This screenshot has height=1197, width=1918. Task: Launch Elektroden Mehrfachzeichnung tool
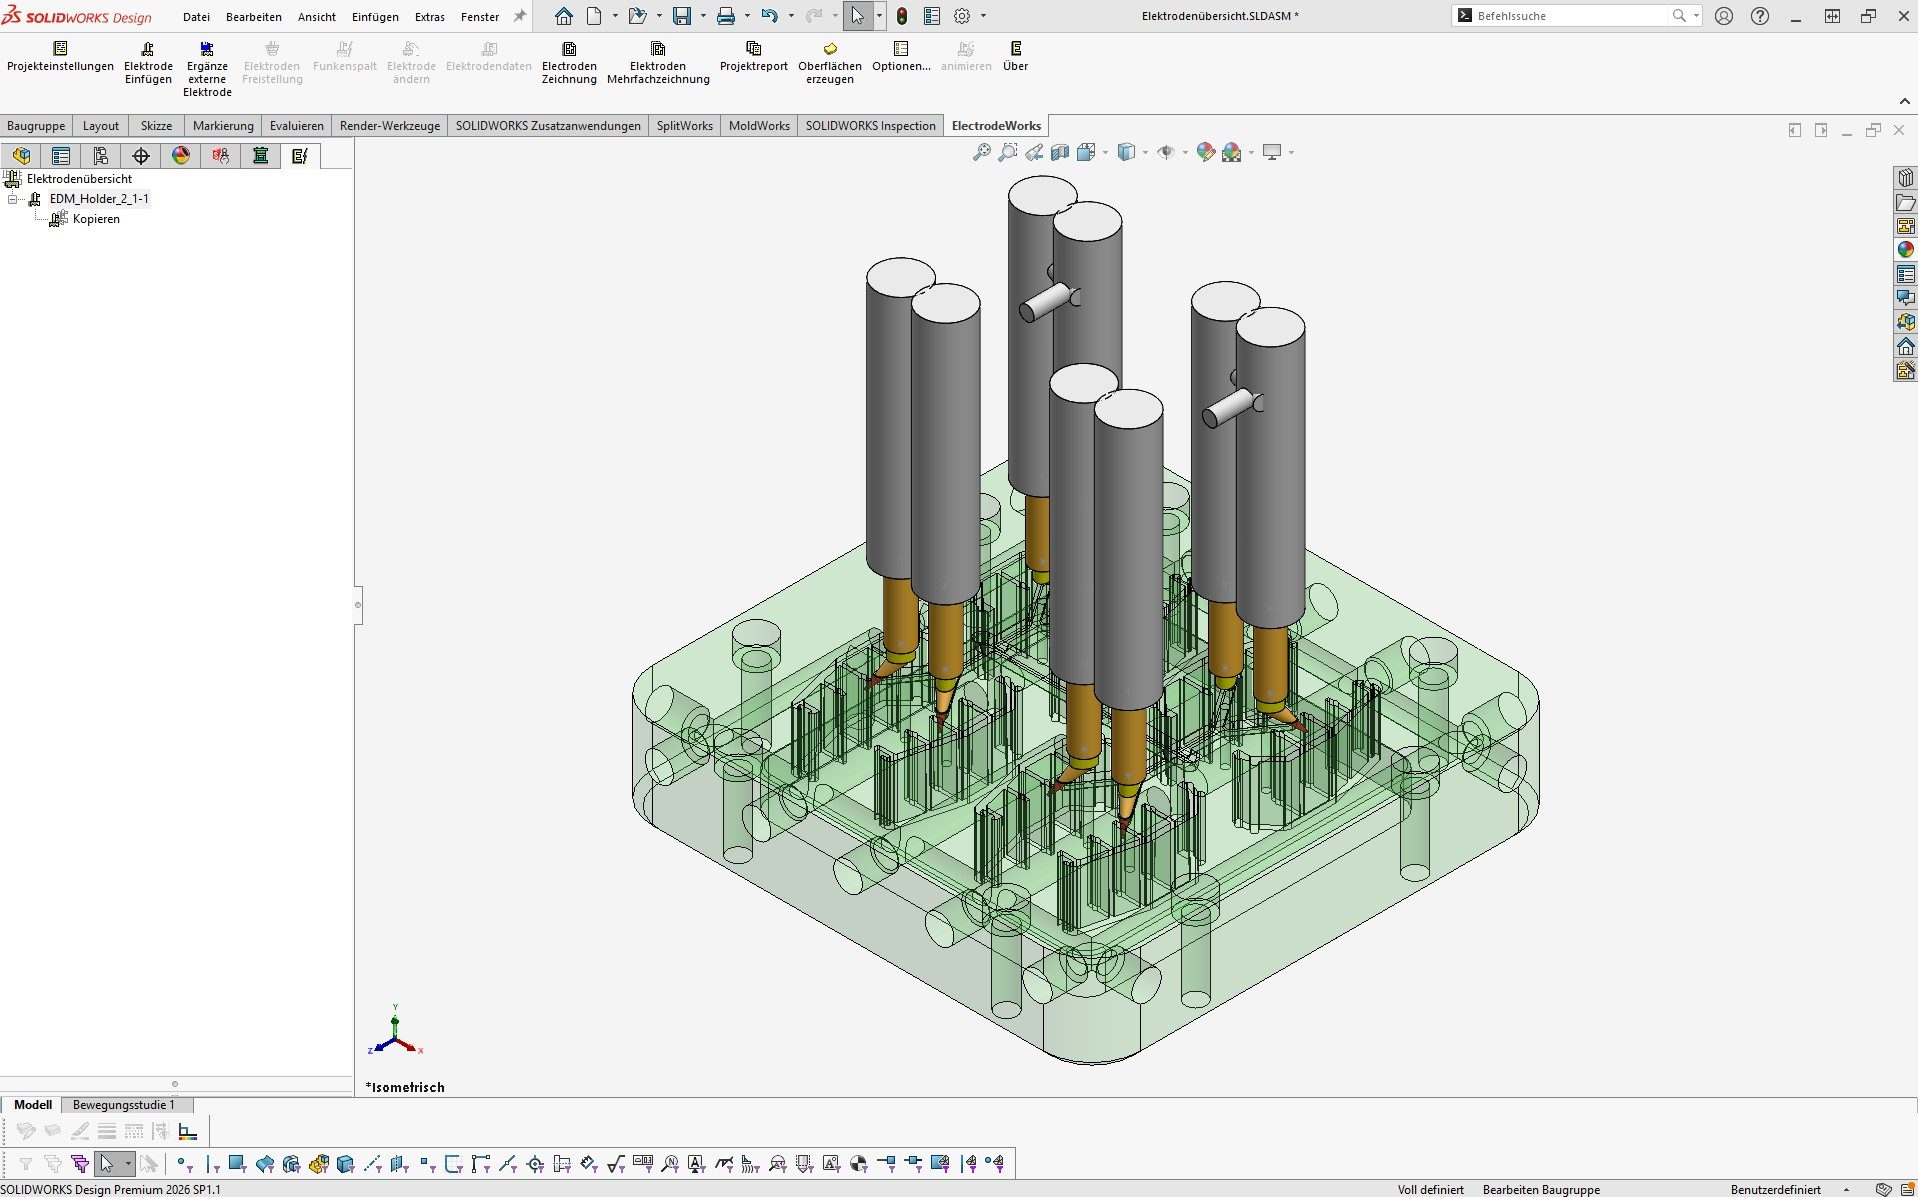658,63
